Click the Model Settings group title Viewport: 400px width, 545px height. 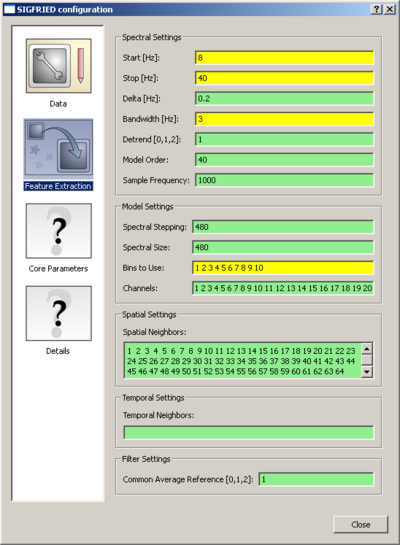click(147, 206)
